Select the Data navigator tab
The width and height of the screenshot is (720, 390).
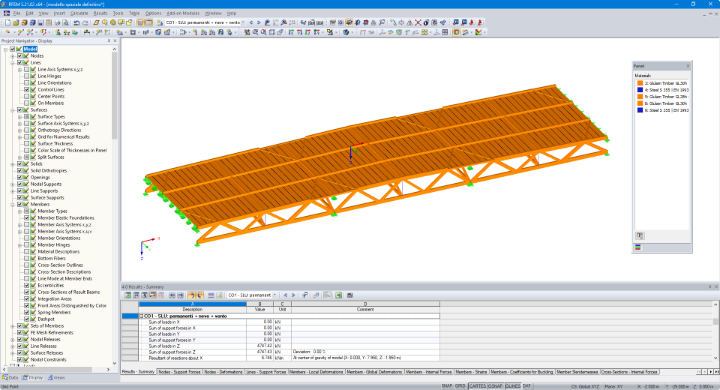click(x=11, y=378)
